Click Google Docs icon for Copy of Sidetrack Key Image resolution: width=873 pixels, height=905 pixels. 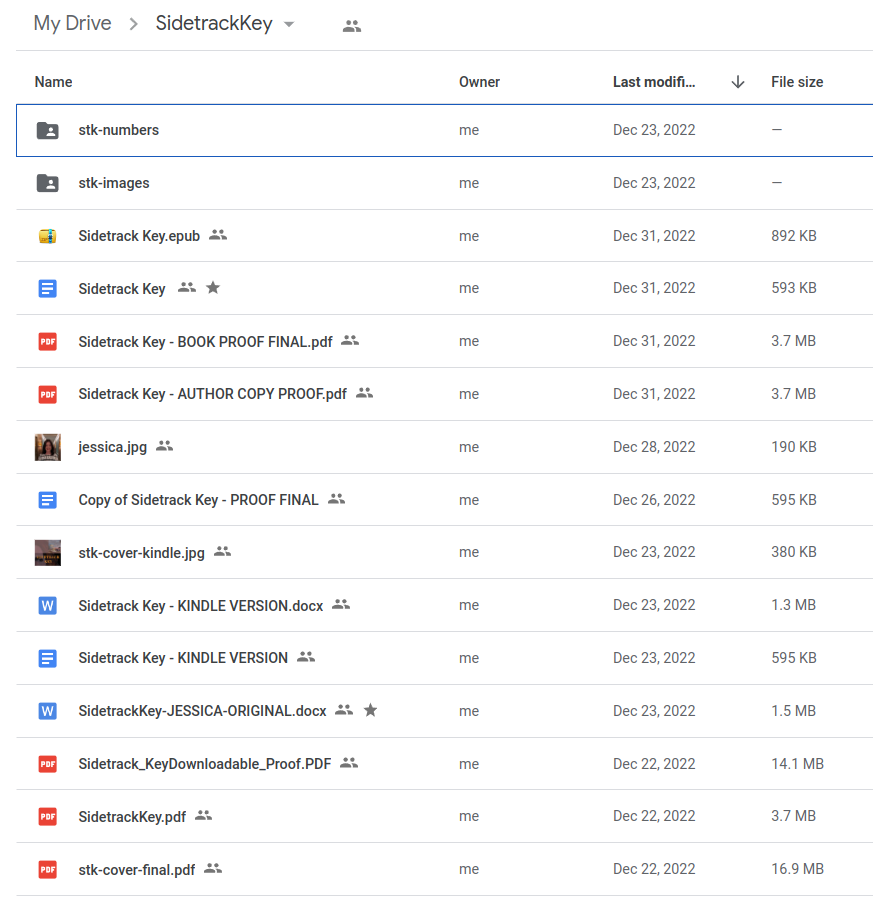pos(47,500)
